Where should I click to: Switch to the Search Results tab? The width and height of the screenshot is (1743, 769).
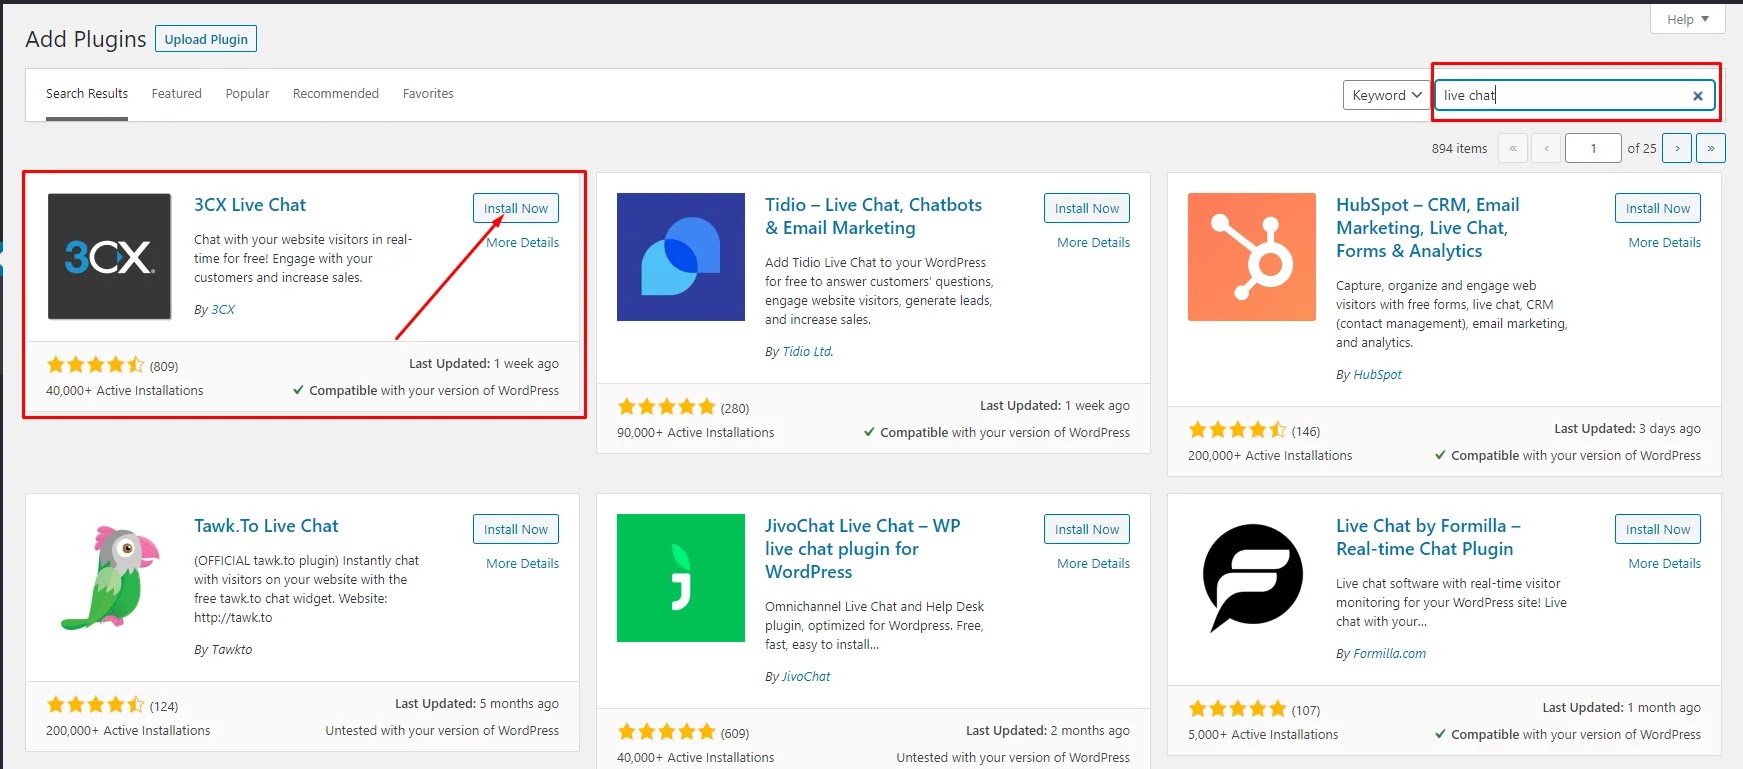[87, 94]
